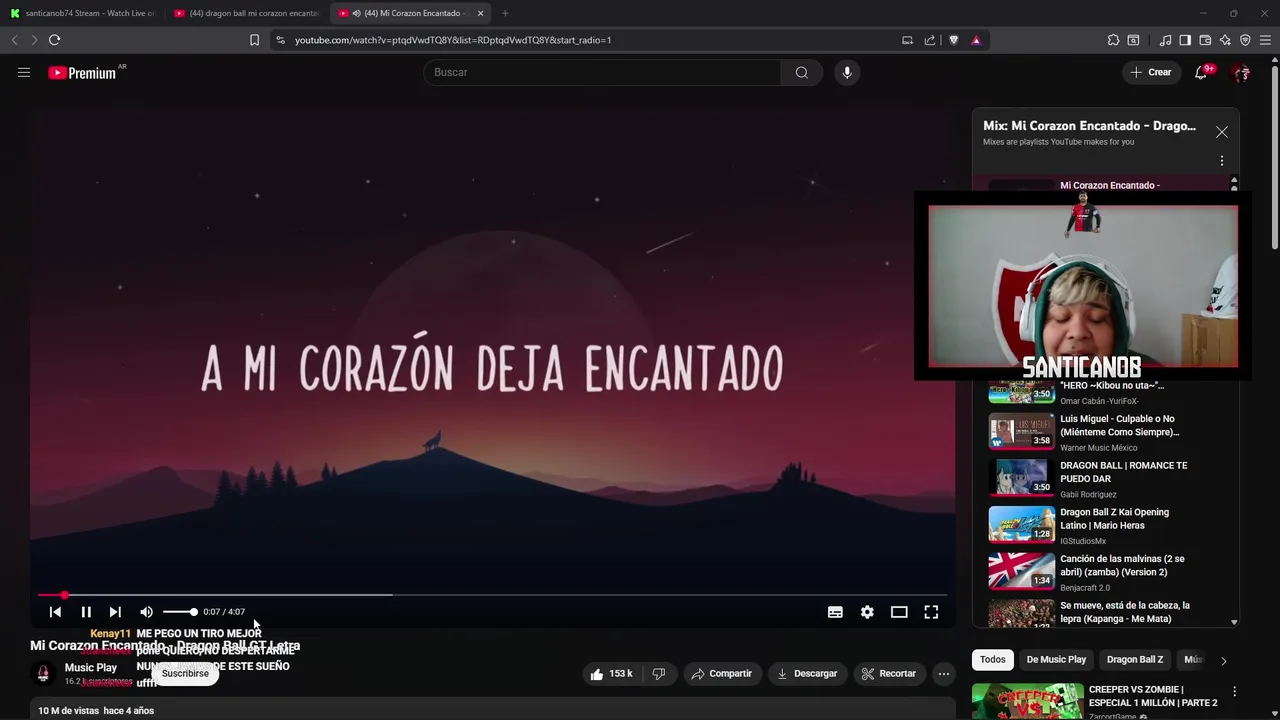Open the browser extensions puzzle icon
The image size is (1280, 720).
(x=1113, y=40)
